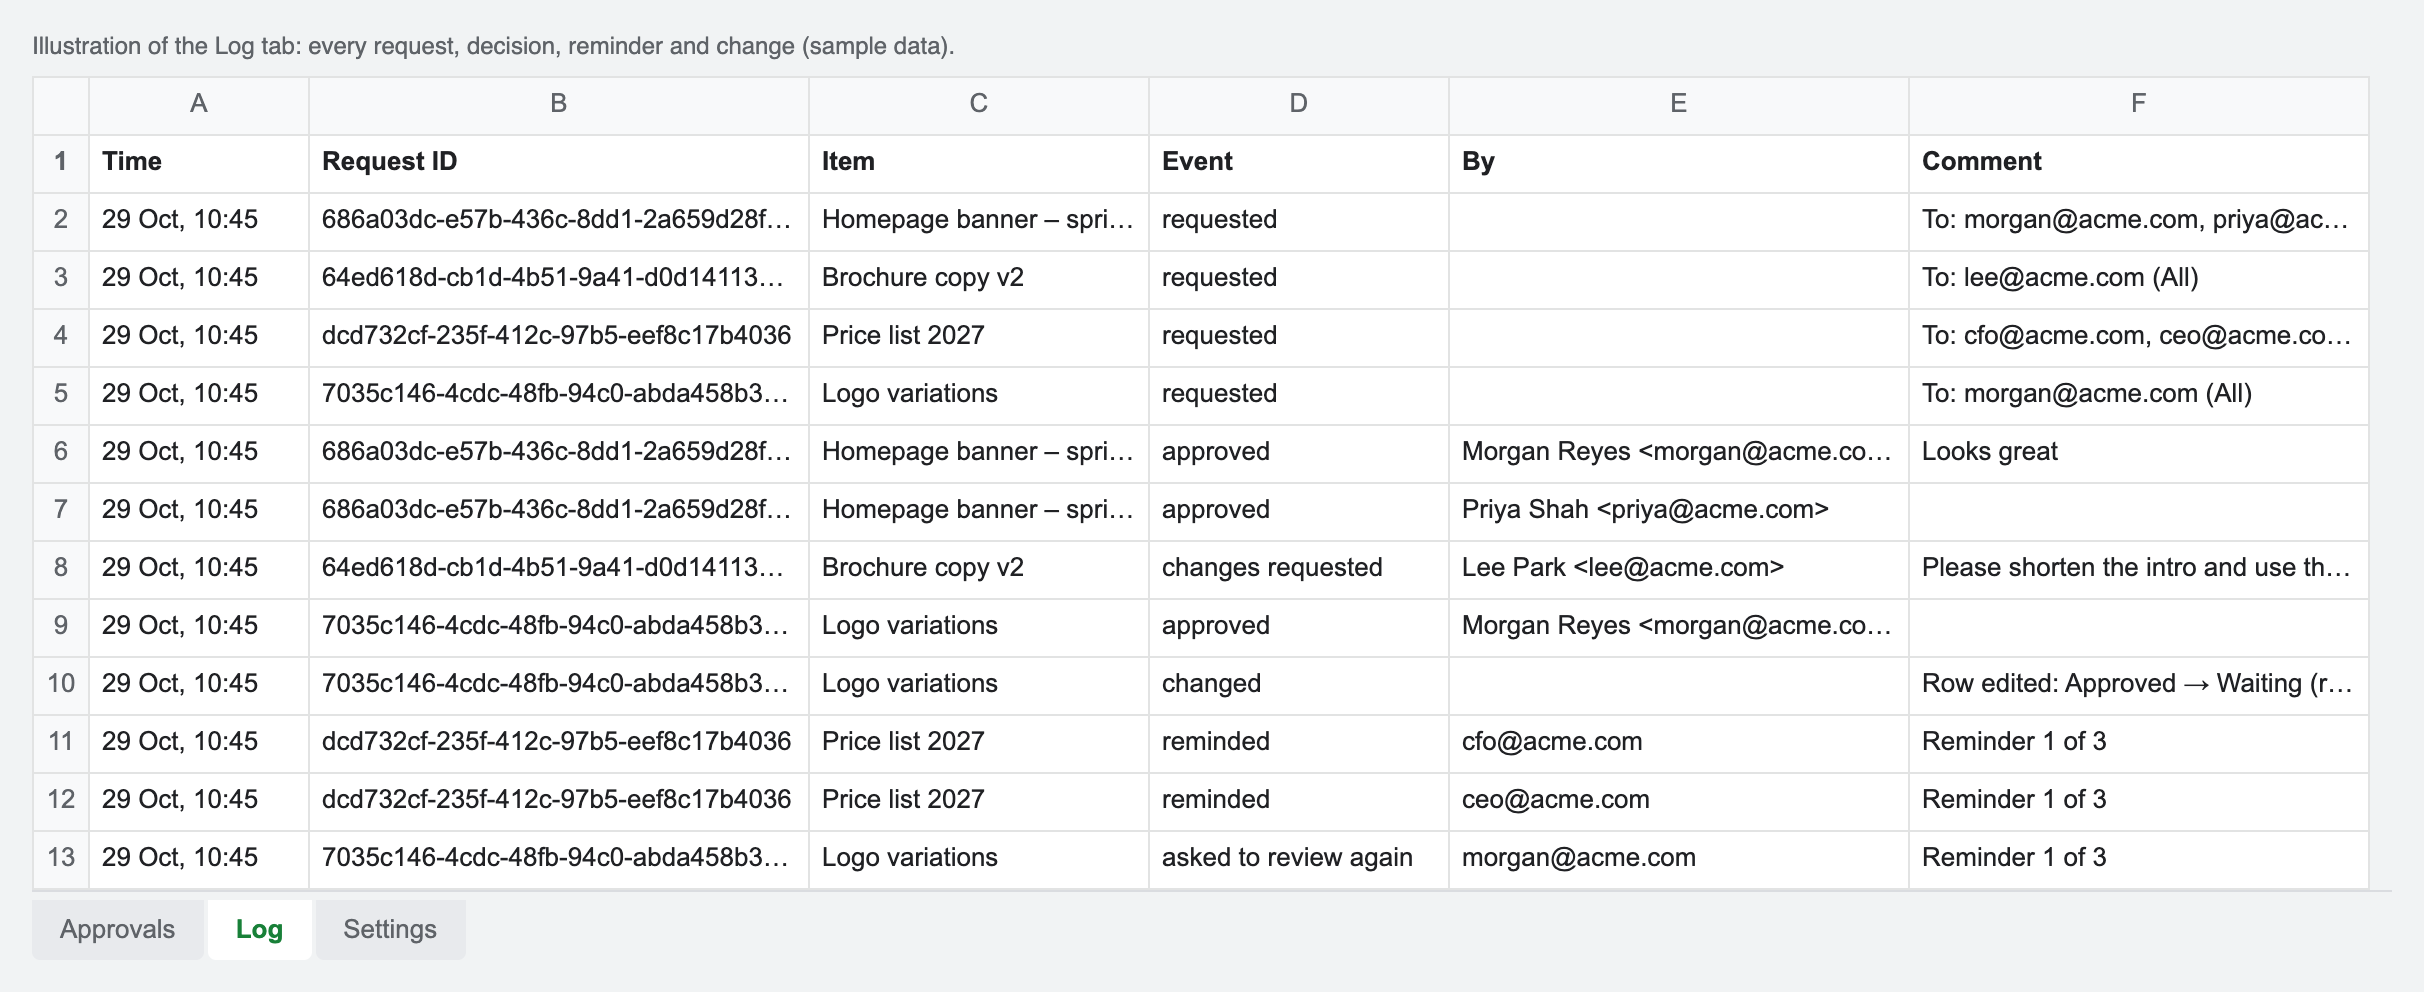The width and height of the screenshot is (2424, 992).
Task: Select the Log tab
Action: (x=260, y=929)
